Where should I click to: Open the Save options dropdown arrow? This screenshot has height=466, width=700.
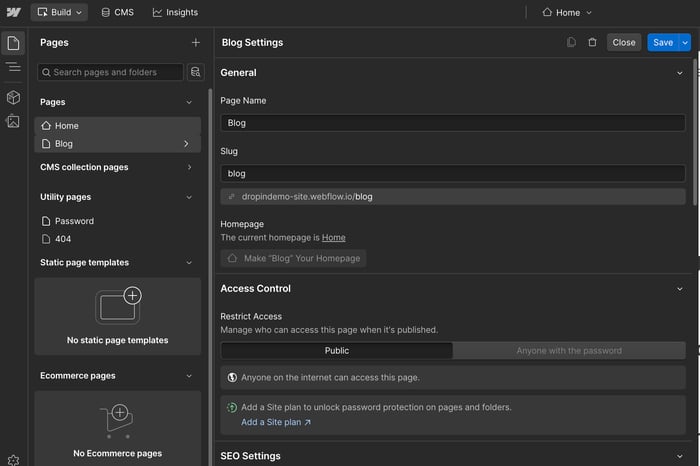(685, 42)
